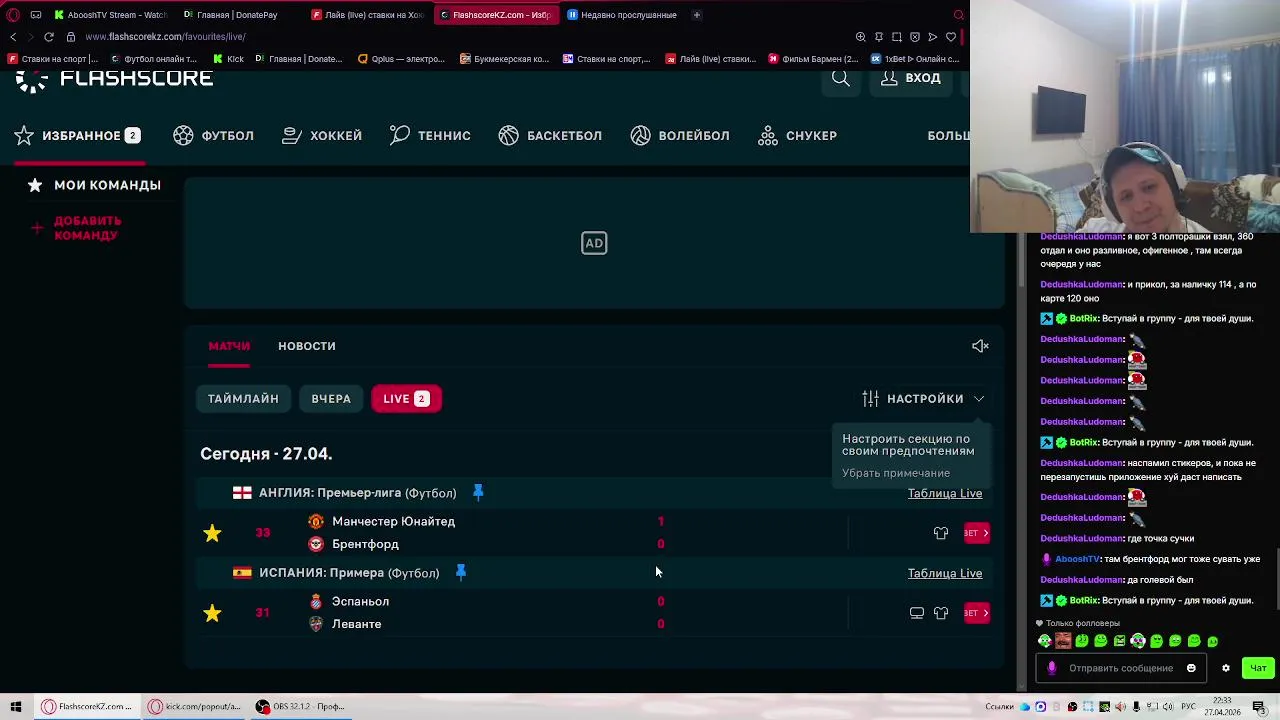Image resolution: width=1280 pixels, height=720 pixels.
Task: Open Windows Start menu
Action: [15, 706]
